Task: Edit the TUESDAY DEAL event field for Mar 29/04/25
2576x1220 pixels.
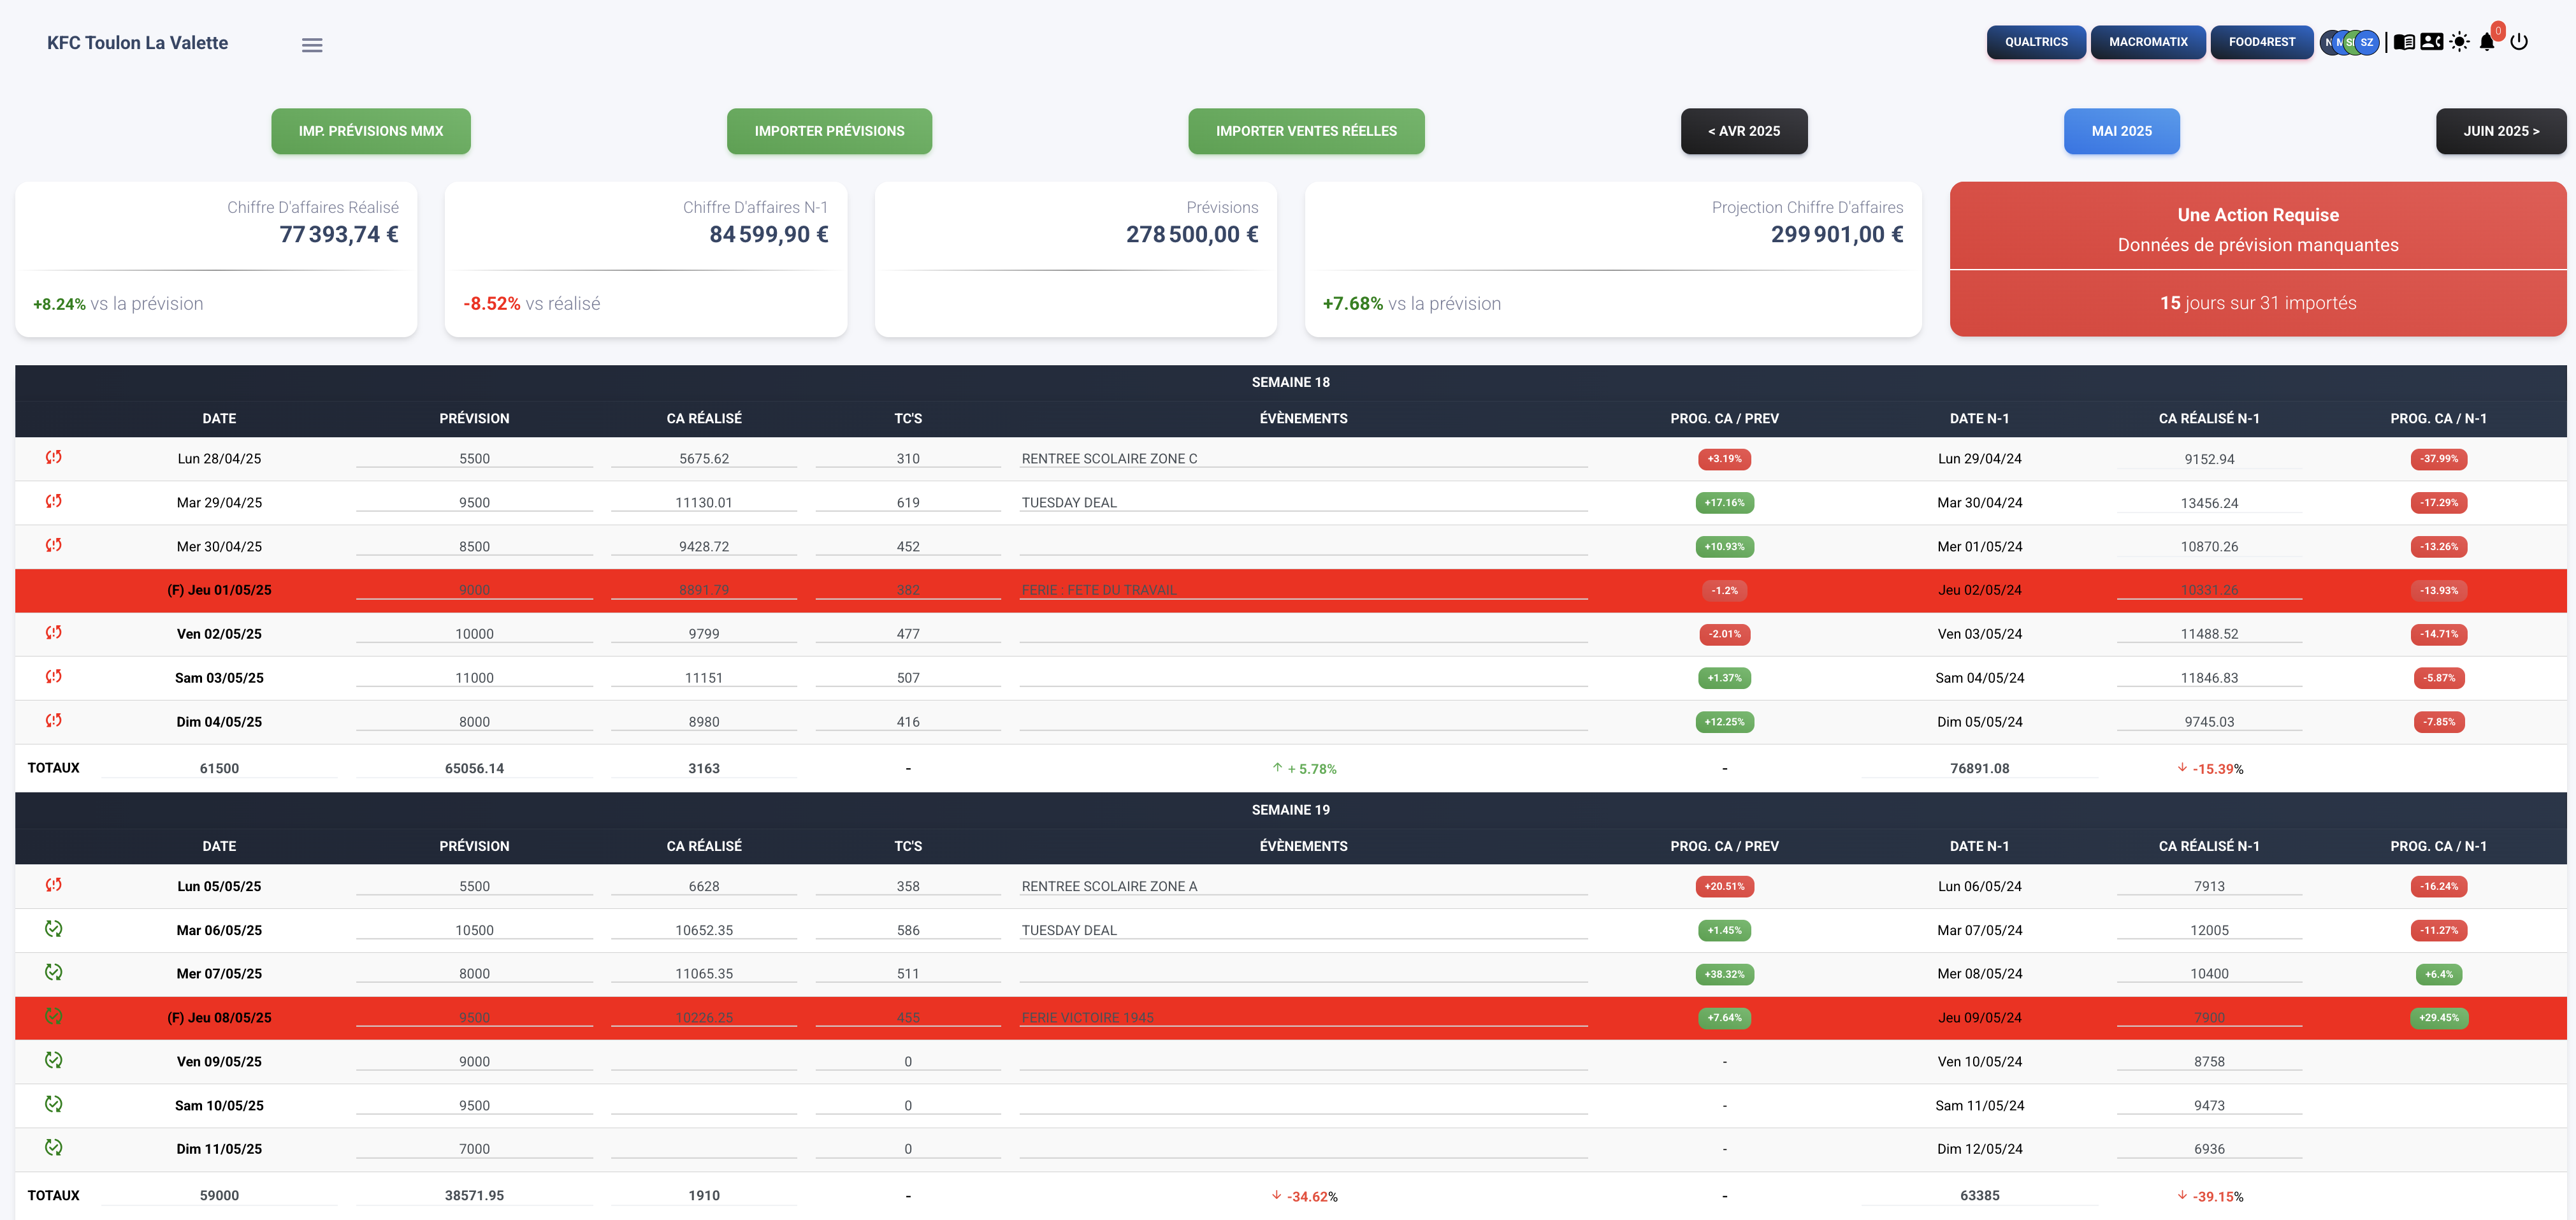Action: (1303, 503)
